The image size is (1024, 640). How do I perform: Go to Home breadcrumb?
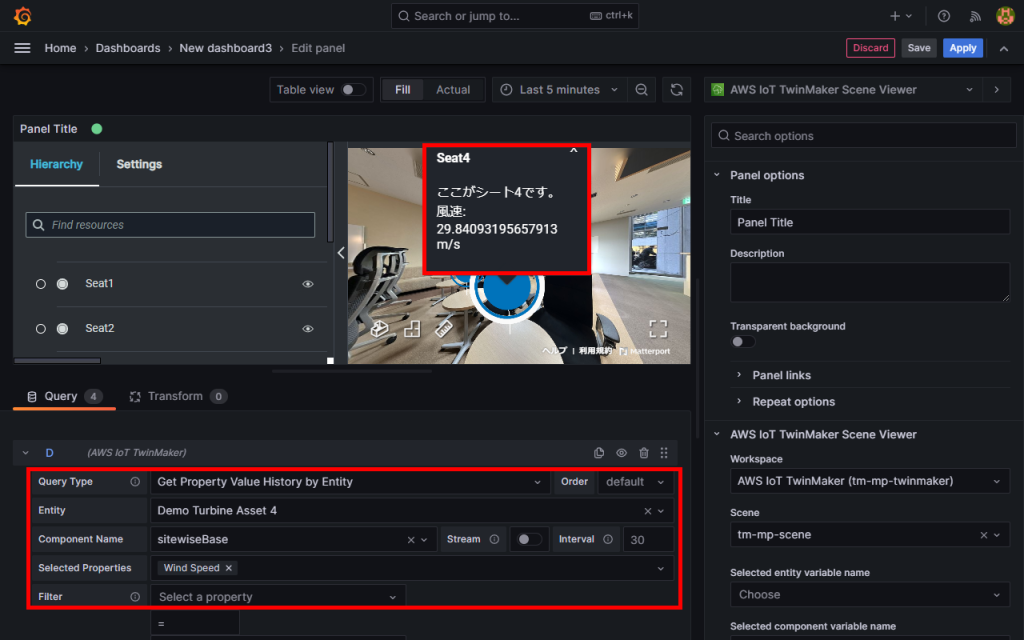[60, 48]
